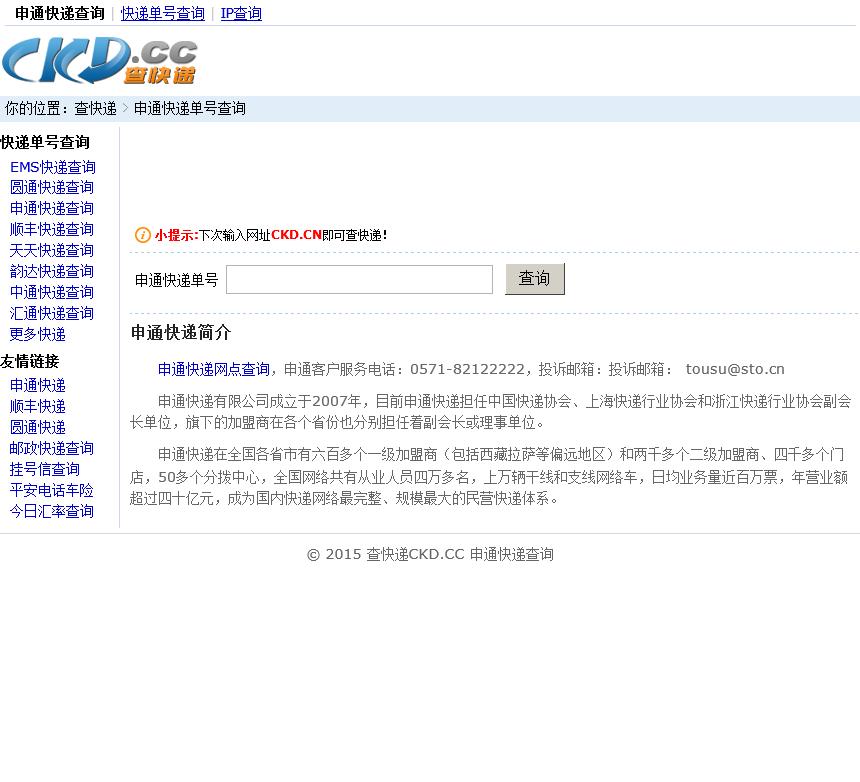This screenshot has width=860, height=782.
Task: Click the 申通快递单号 input label
Action: pyautogui.click(x=177, y=280)
